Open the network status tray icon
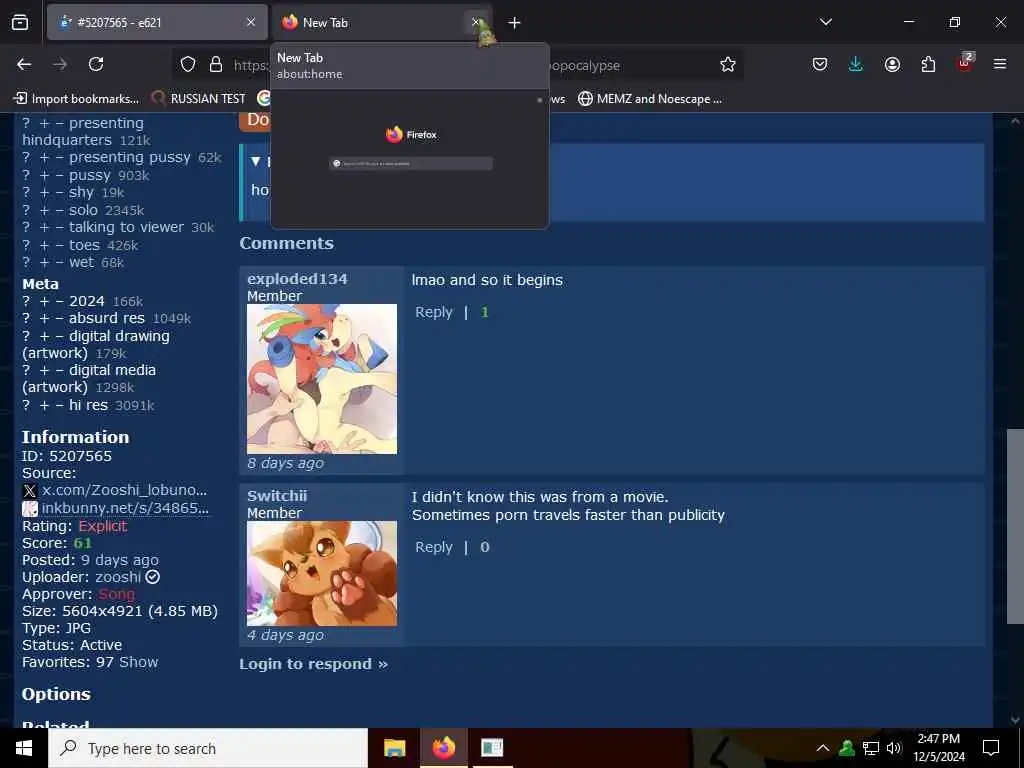Screen dimensions: 1024x768 click(x=871, y=748)
